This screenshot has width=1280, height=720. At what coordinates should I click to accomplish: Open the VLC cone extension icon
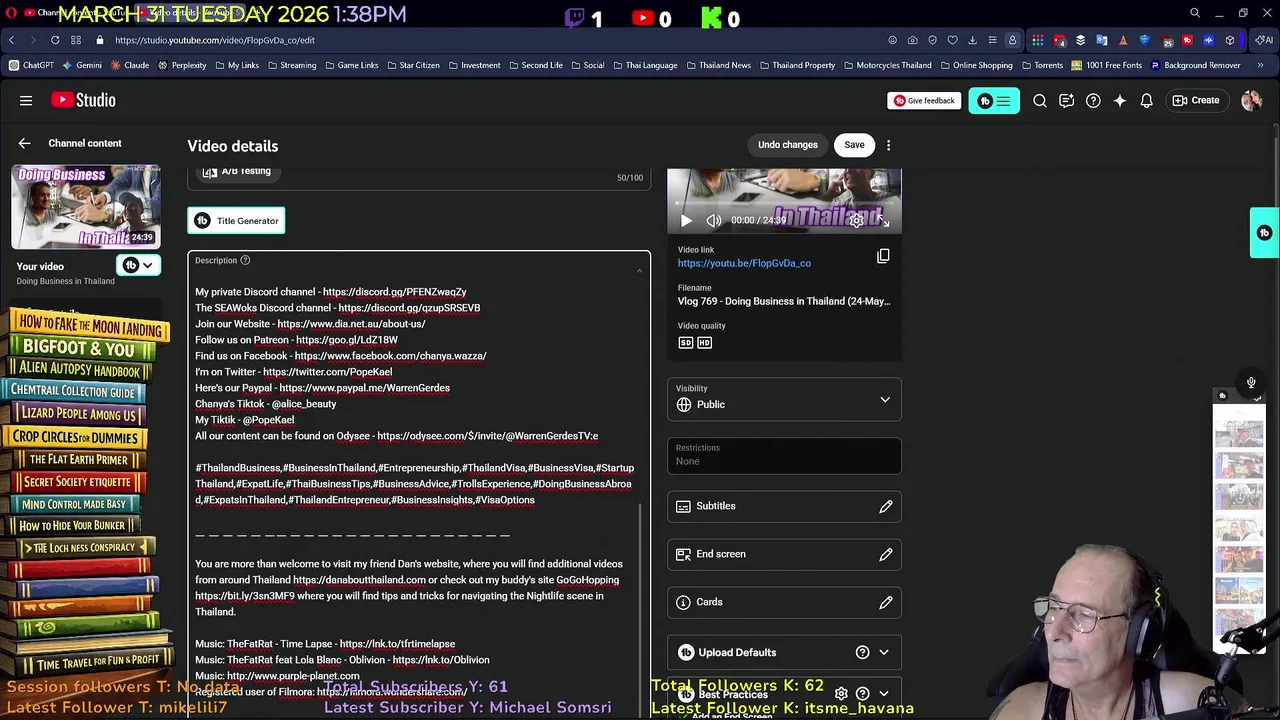point(1124,40)
